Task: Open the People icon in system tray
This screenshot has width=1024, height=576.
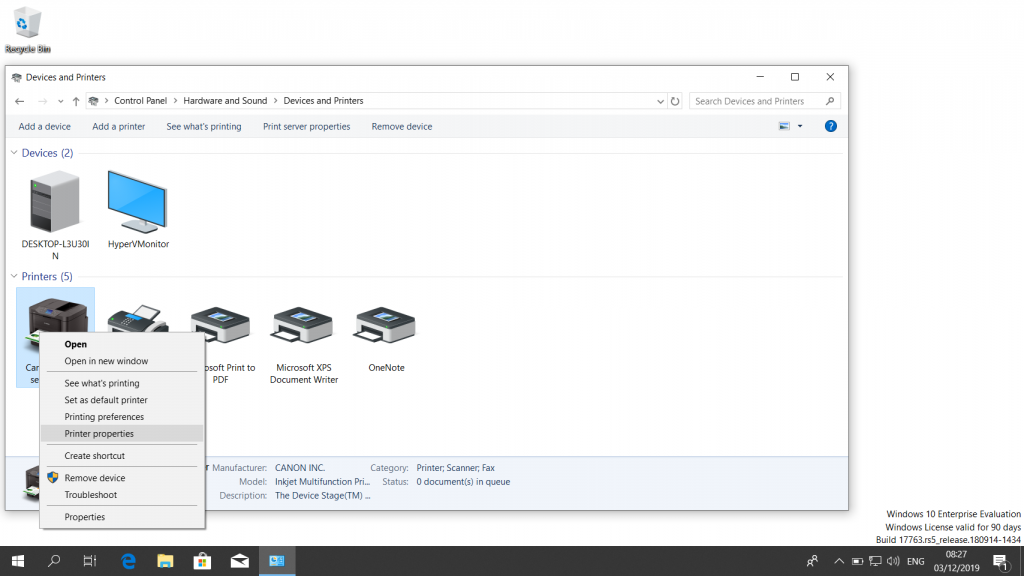Action: point(812,561)
